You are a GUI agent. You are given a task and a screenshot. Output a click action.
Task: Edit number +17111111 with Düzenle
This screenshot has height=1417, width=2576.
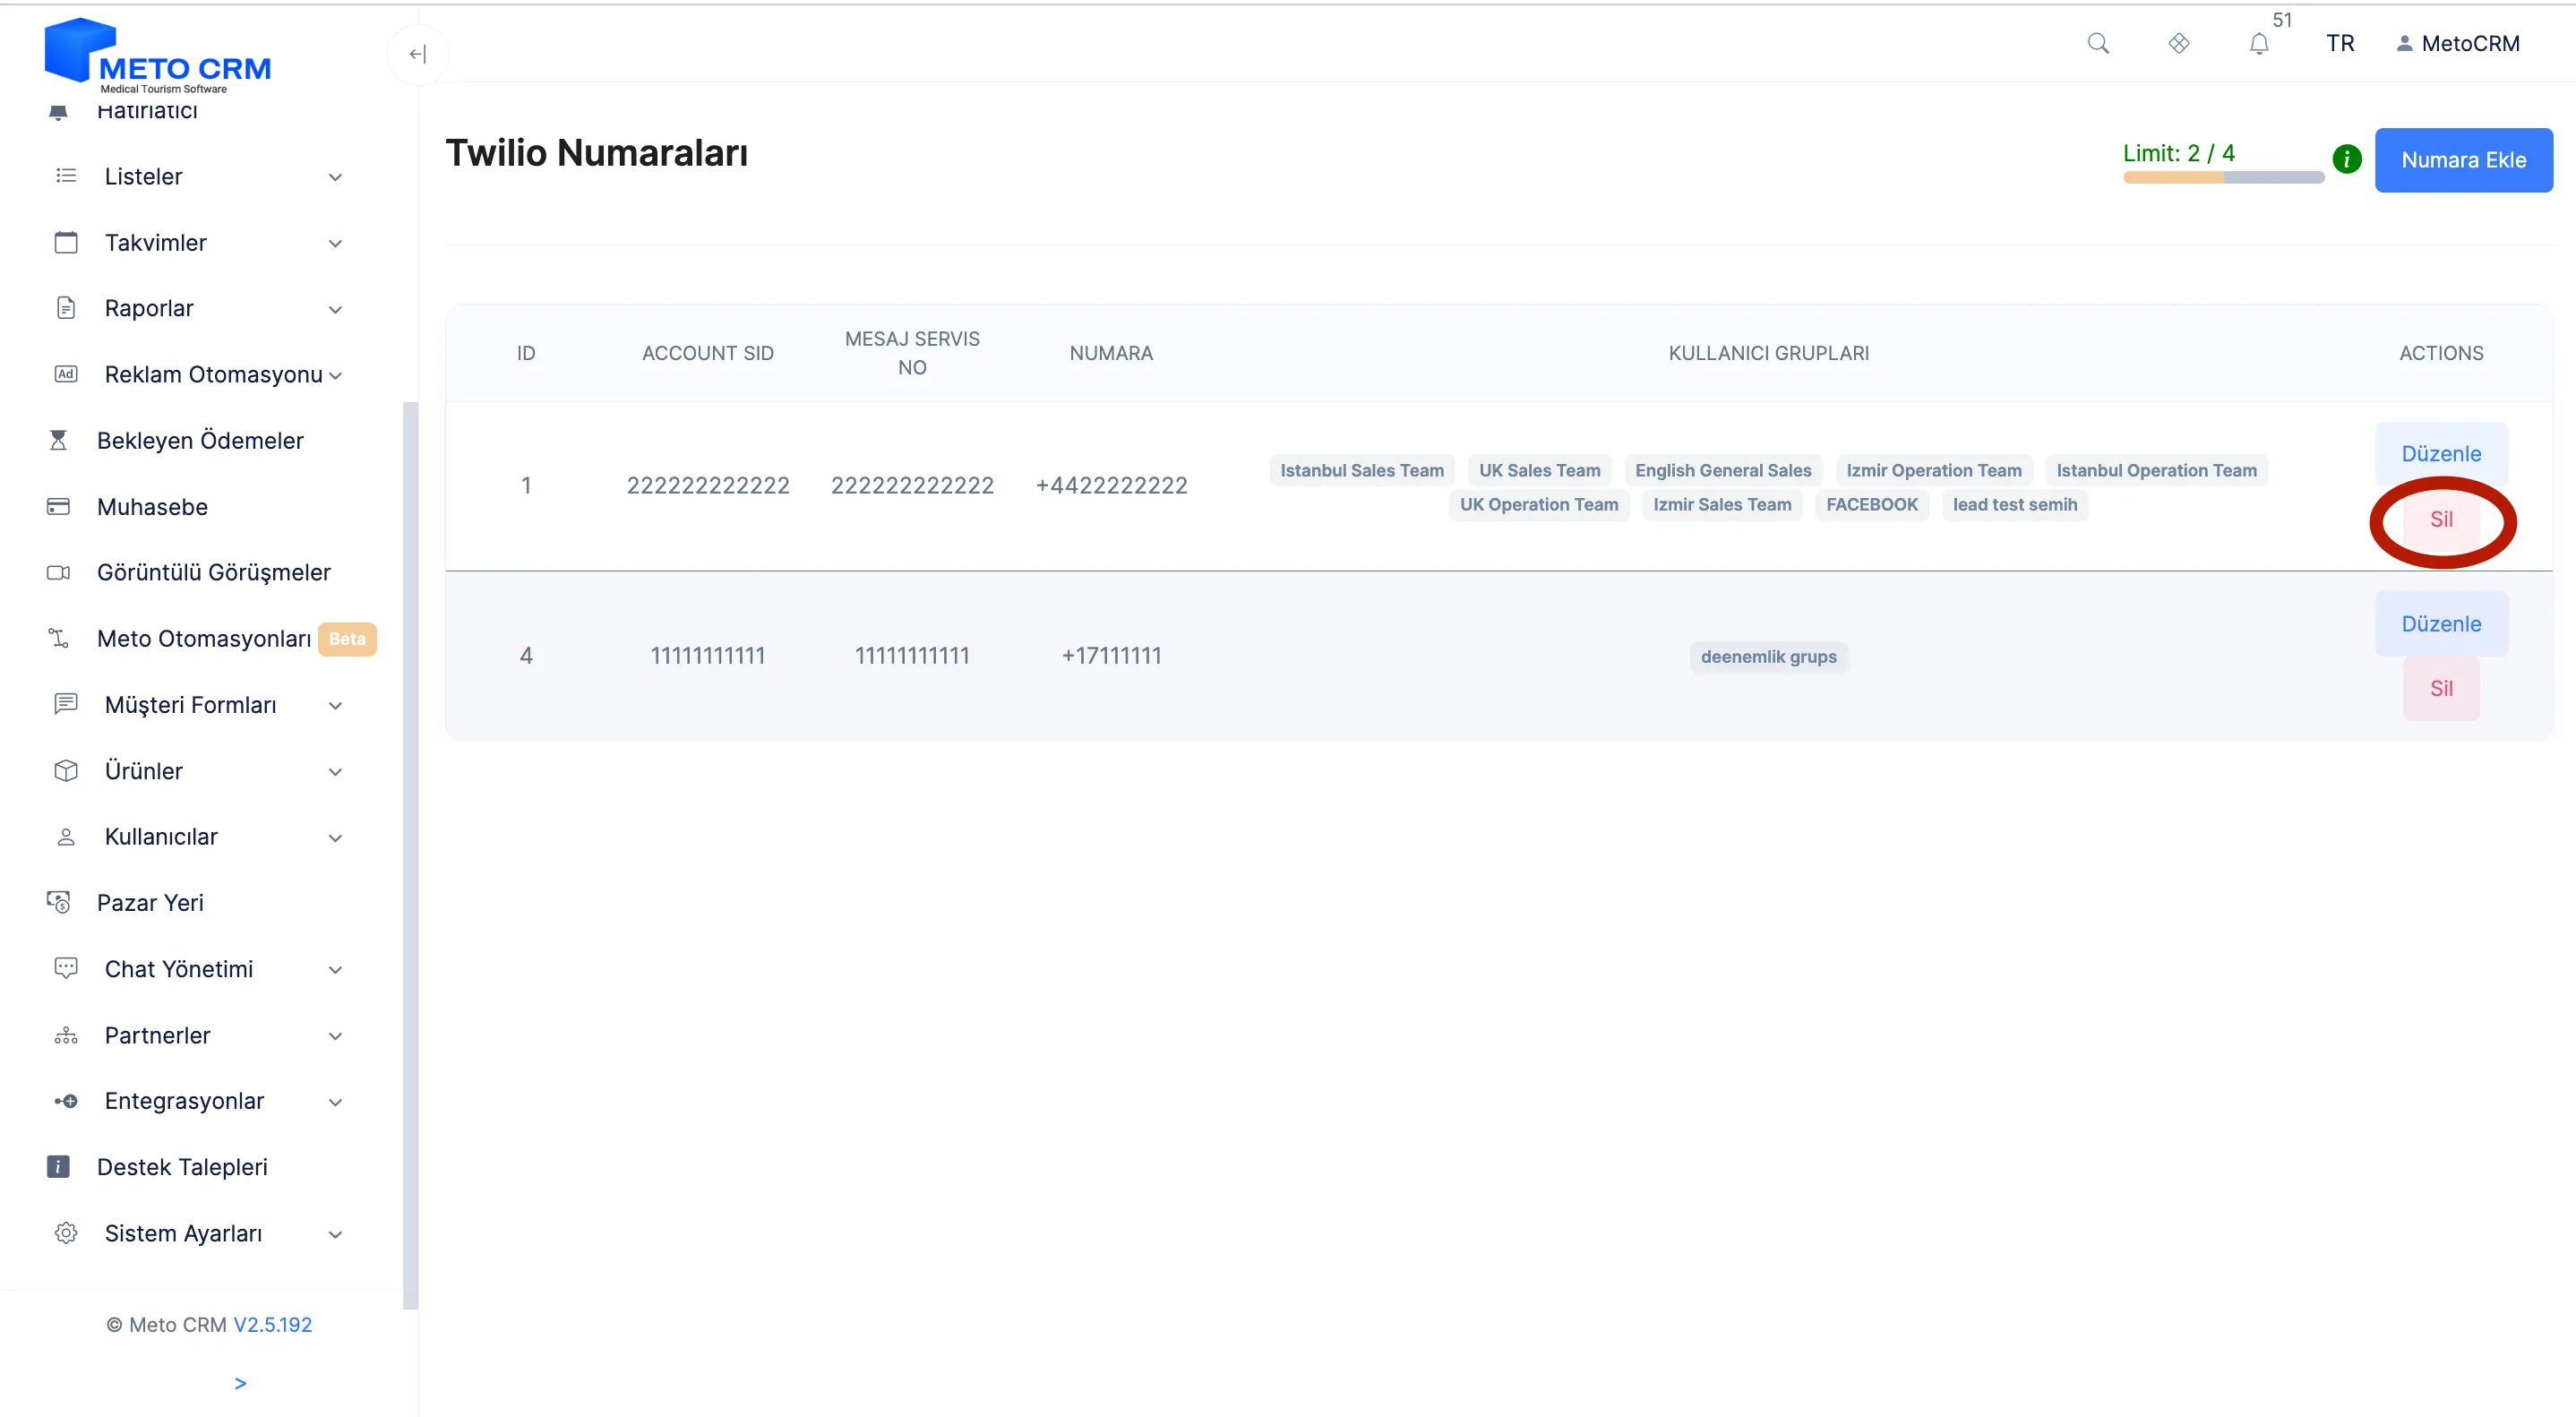(x=2441, y=624)
